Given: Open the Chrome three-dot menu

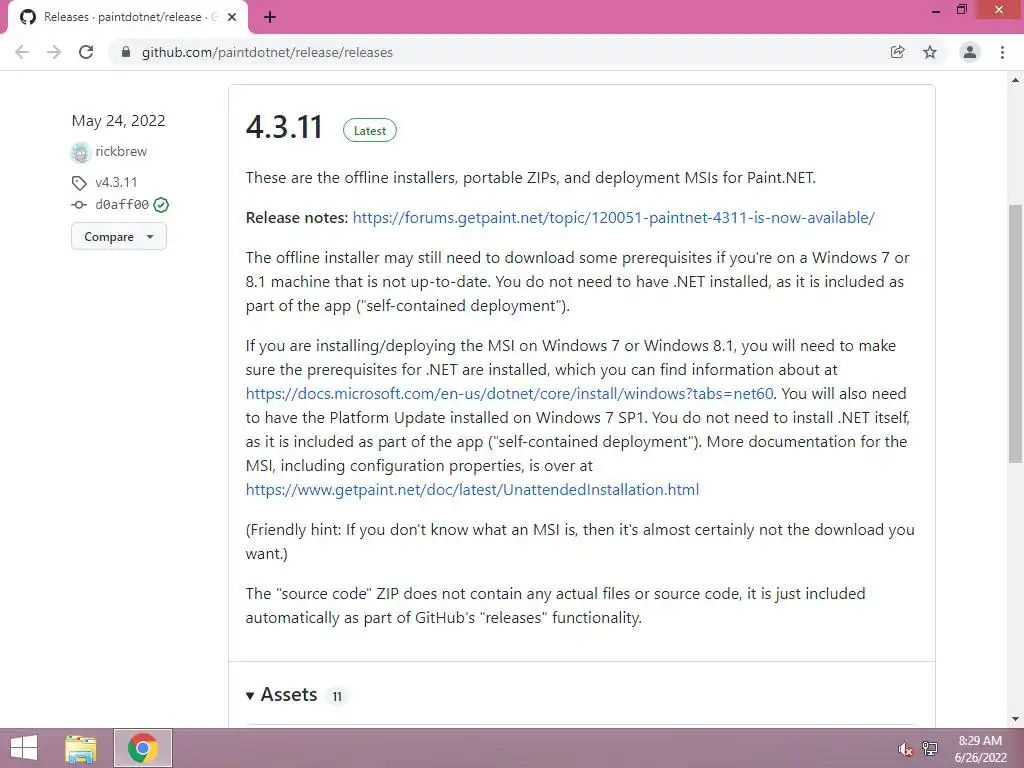Looking at the screenshot, I should point(1002,52).
